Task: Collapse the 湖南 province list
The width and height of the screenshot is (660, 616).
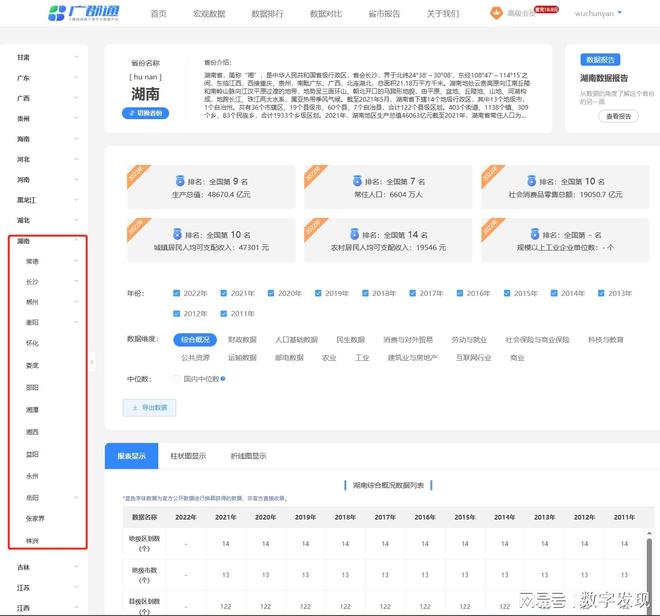Action: [76, 240]
